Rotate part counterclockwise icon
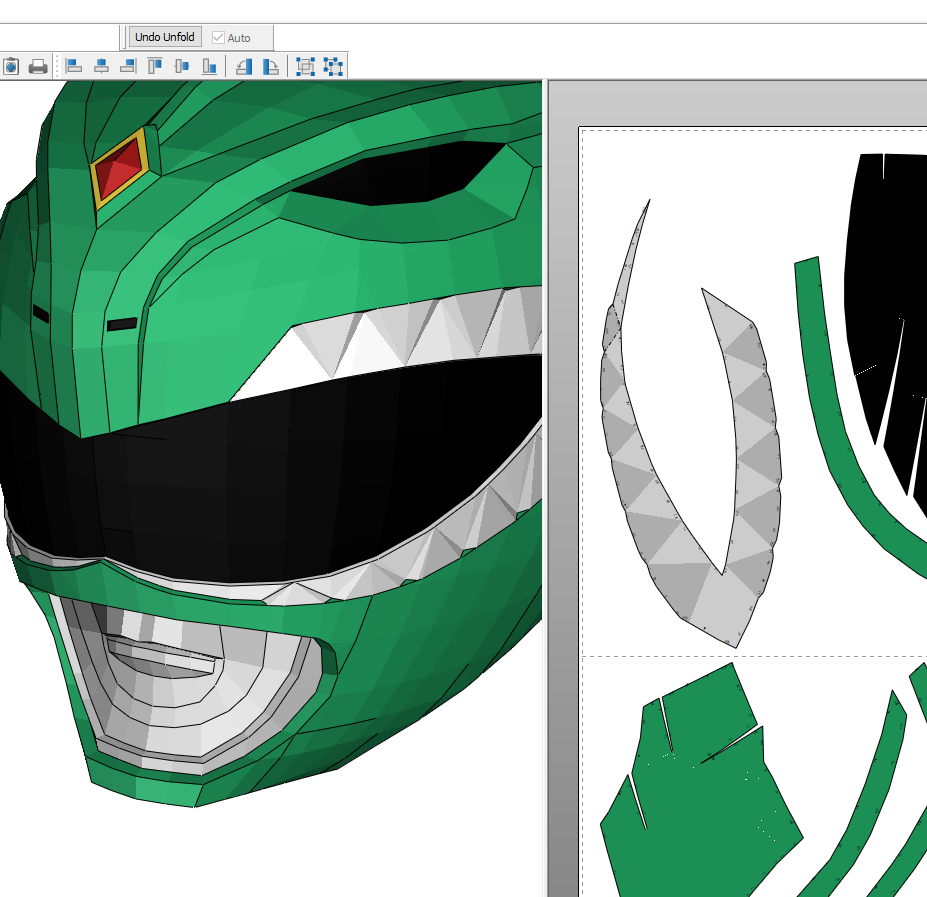This screenshot has width=927, height=897. (x=244, y=66)
